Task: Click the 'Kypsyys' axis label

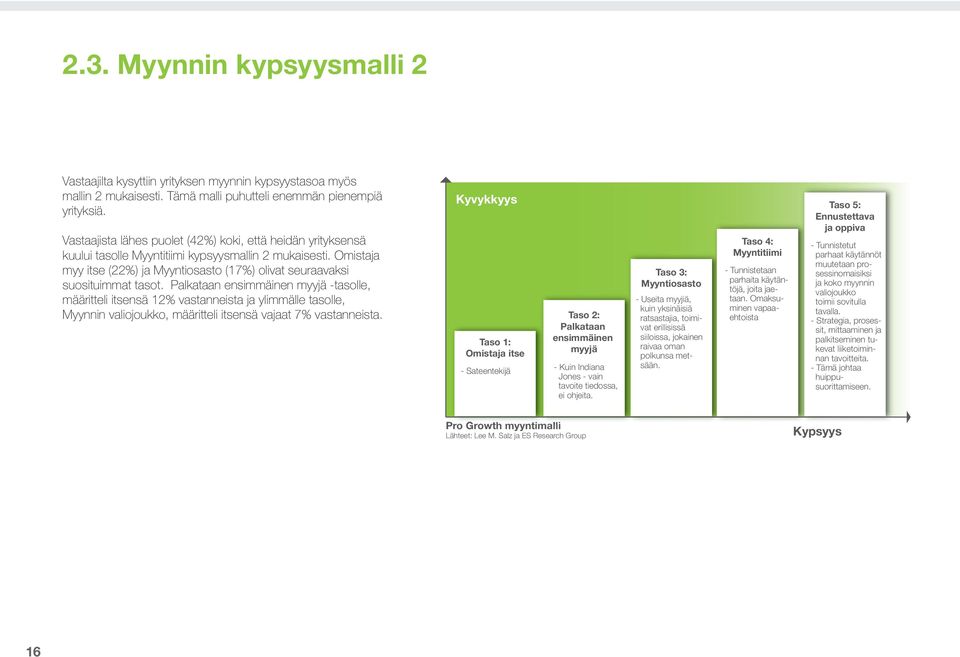Action: pyautogui.click(x=817, y=432)
